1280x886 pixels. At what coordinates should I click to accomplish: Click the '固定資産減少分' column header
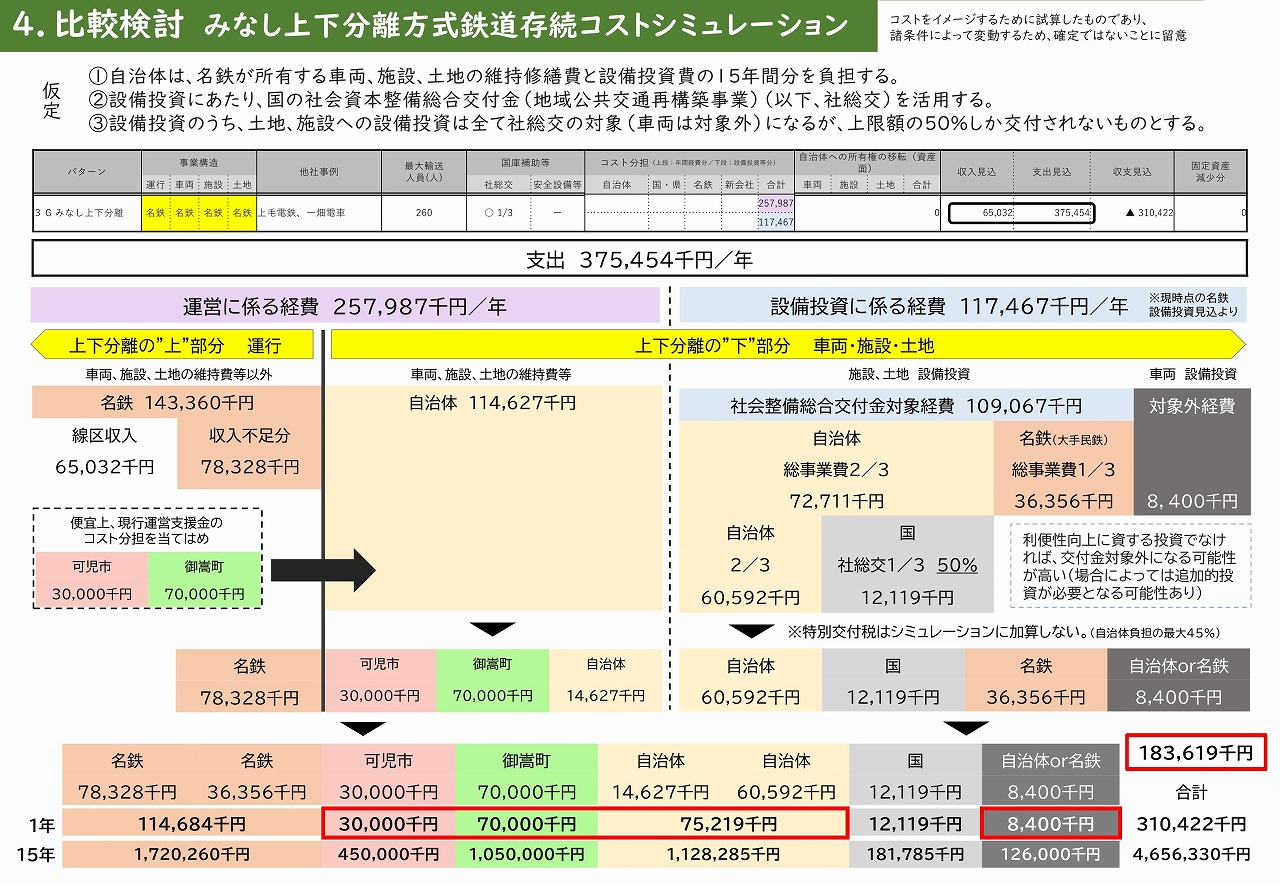(1210, 172)
